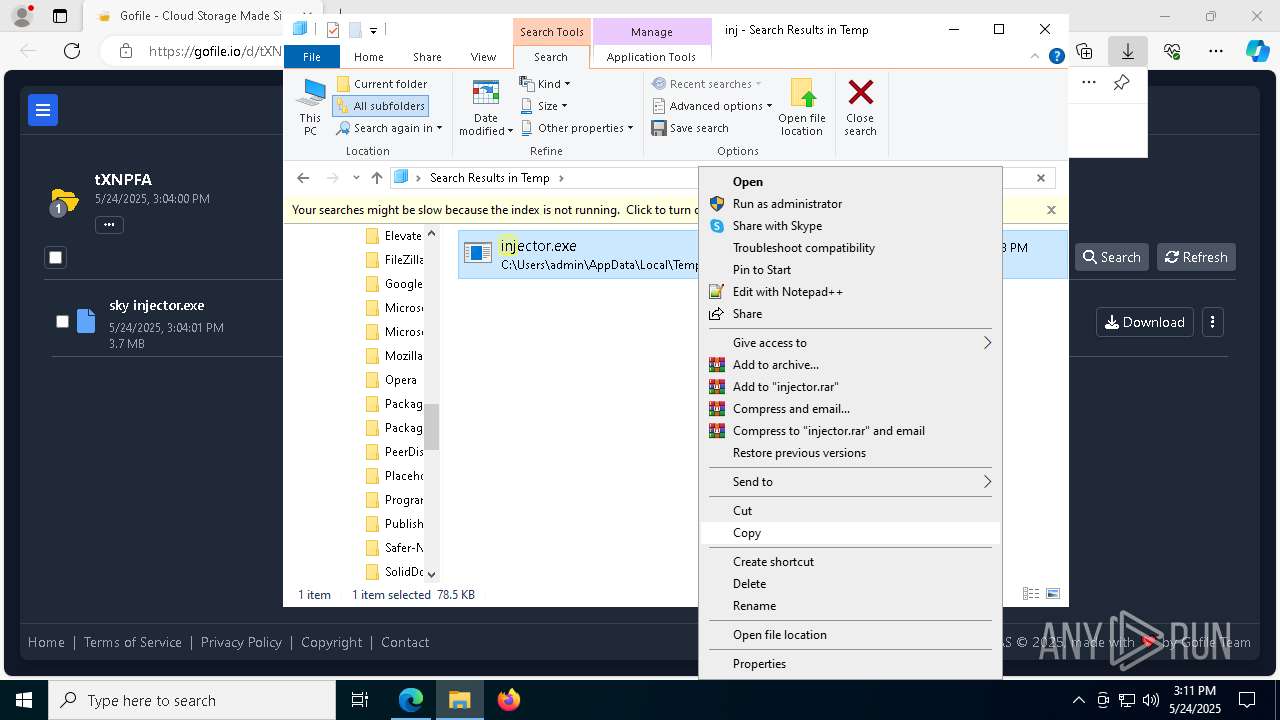Image resolution: width=1280 pixels, height=720 pixels.
Task: Download sky injector.exe file
Action: (x=1145, y=322)
